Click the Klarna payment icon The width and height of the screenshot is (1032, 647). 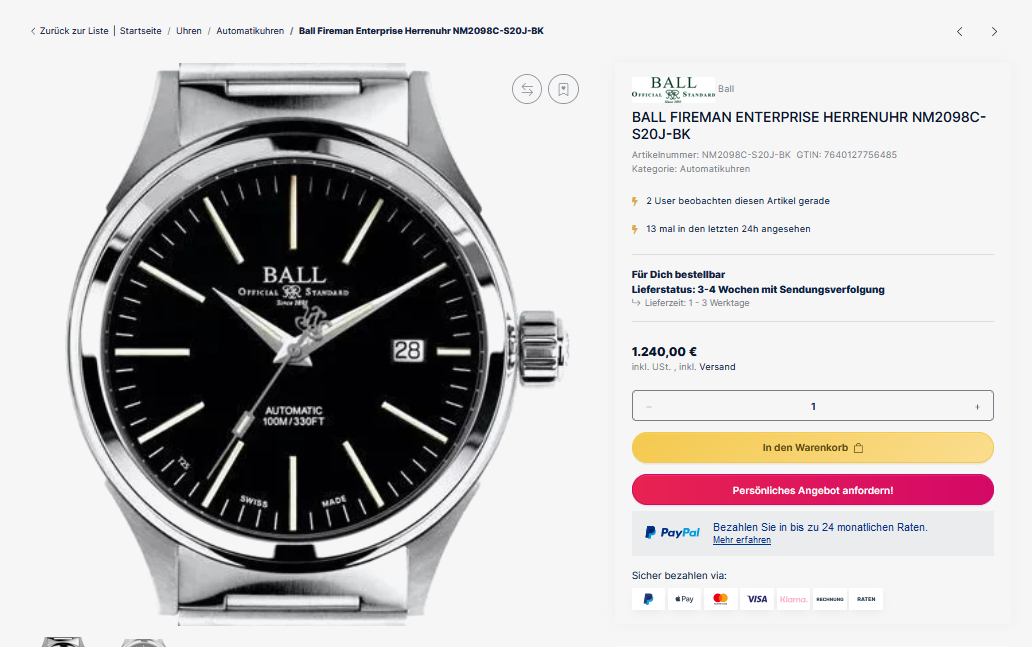793,599
